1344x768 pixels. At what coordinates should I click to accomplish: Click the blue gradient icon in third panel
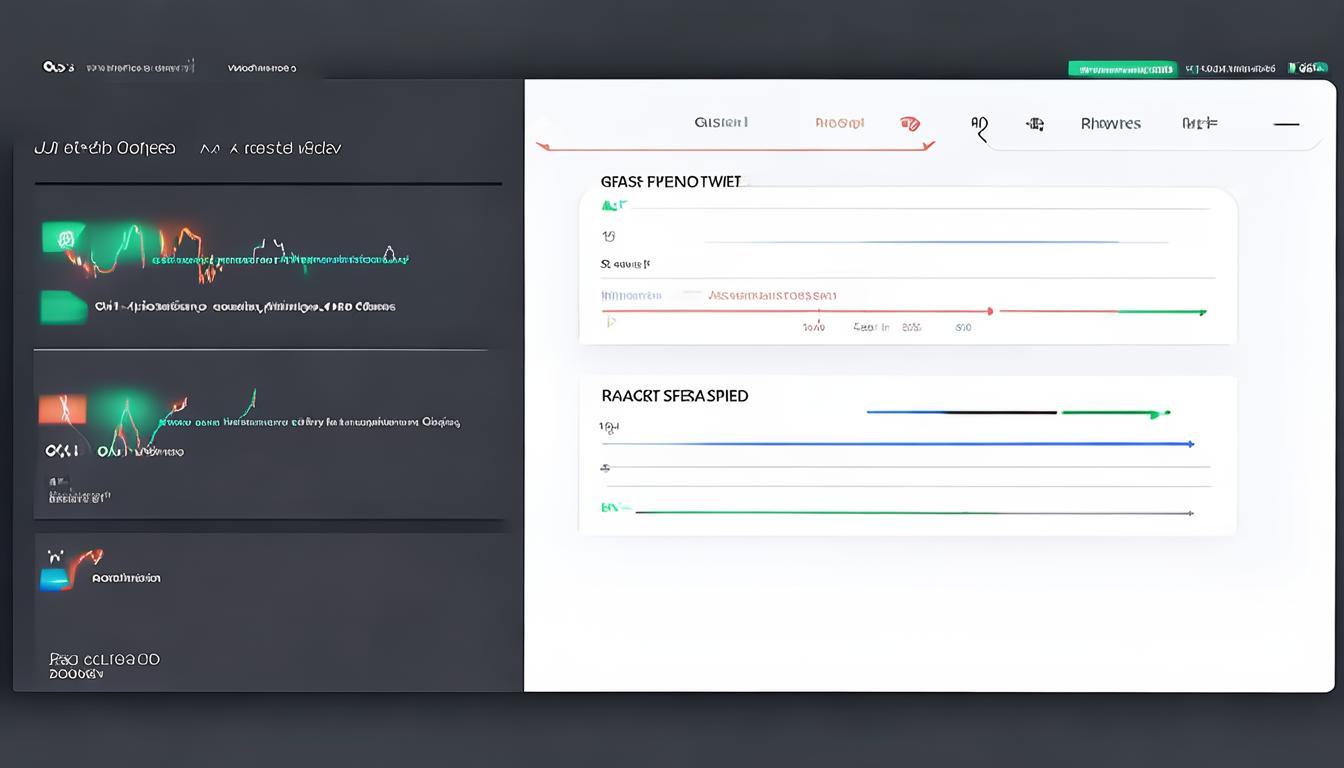(x=56, y=578)
